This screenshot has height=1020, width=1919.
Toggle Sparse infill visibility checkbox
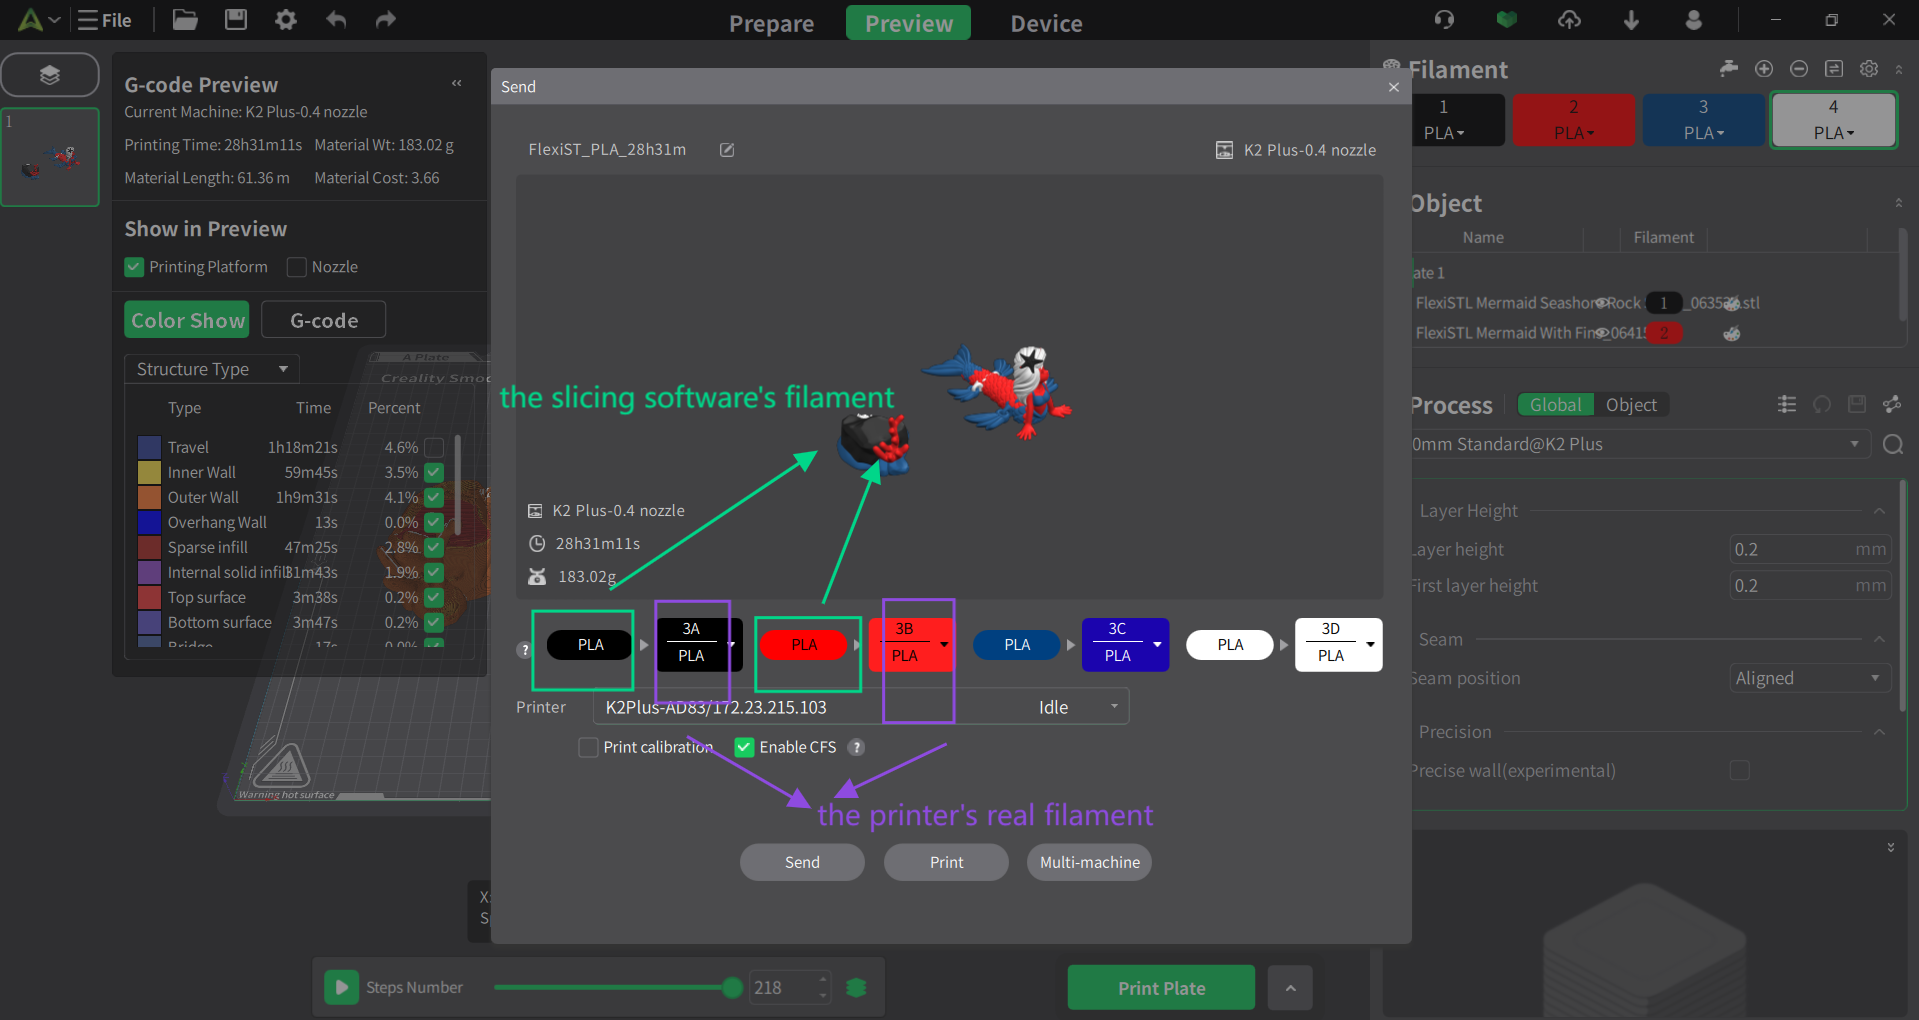[x=434, y=547]
